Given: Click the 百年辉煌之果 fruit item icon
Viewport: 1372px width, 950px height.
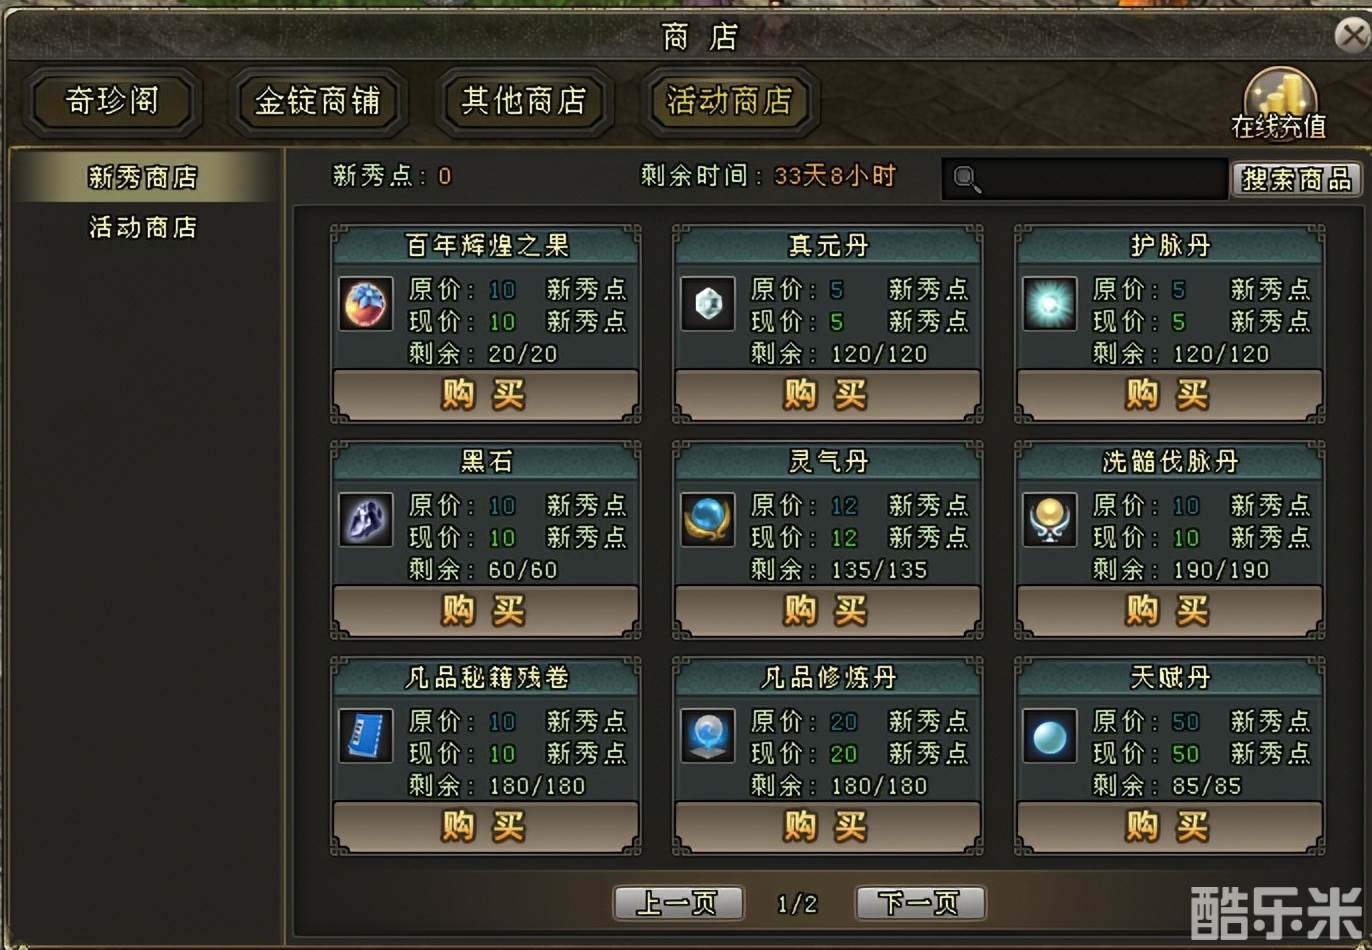Looking at the screenshot, I should (366, 304).
